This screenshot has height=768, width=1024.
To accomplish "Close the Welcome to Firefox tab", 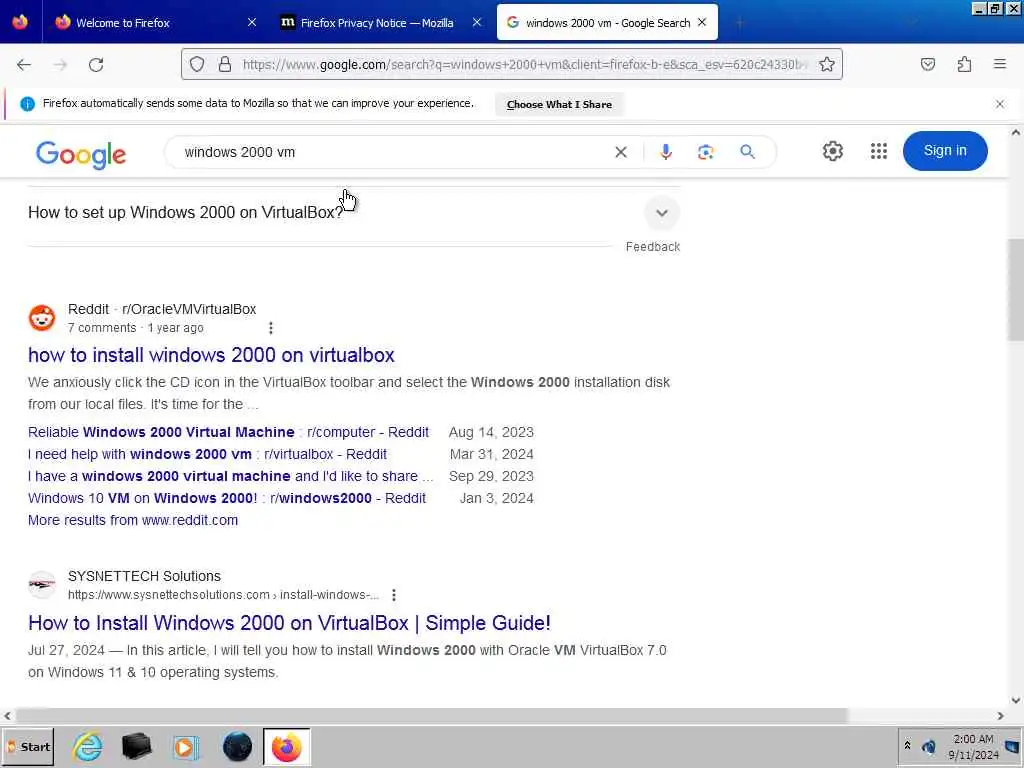I will point(252,22).
